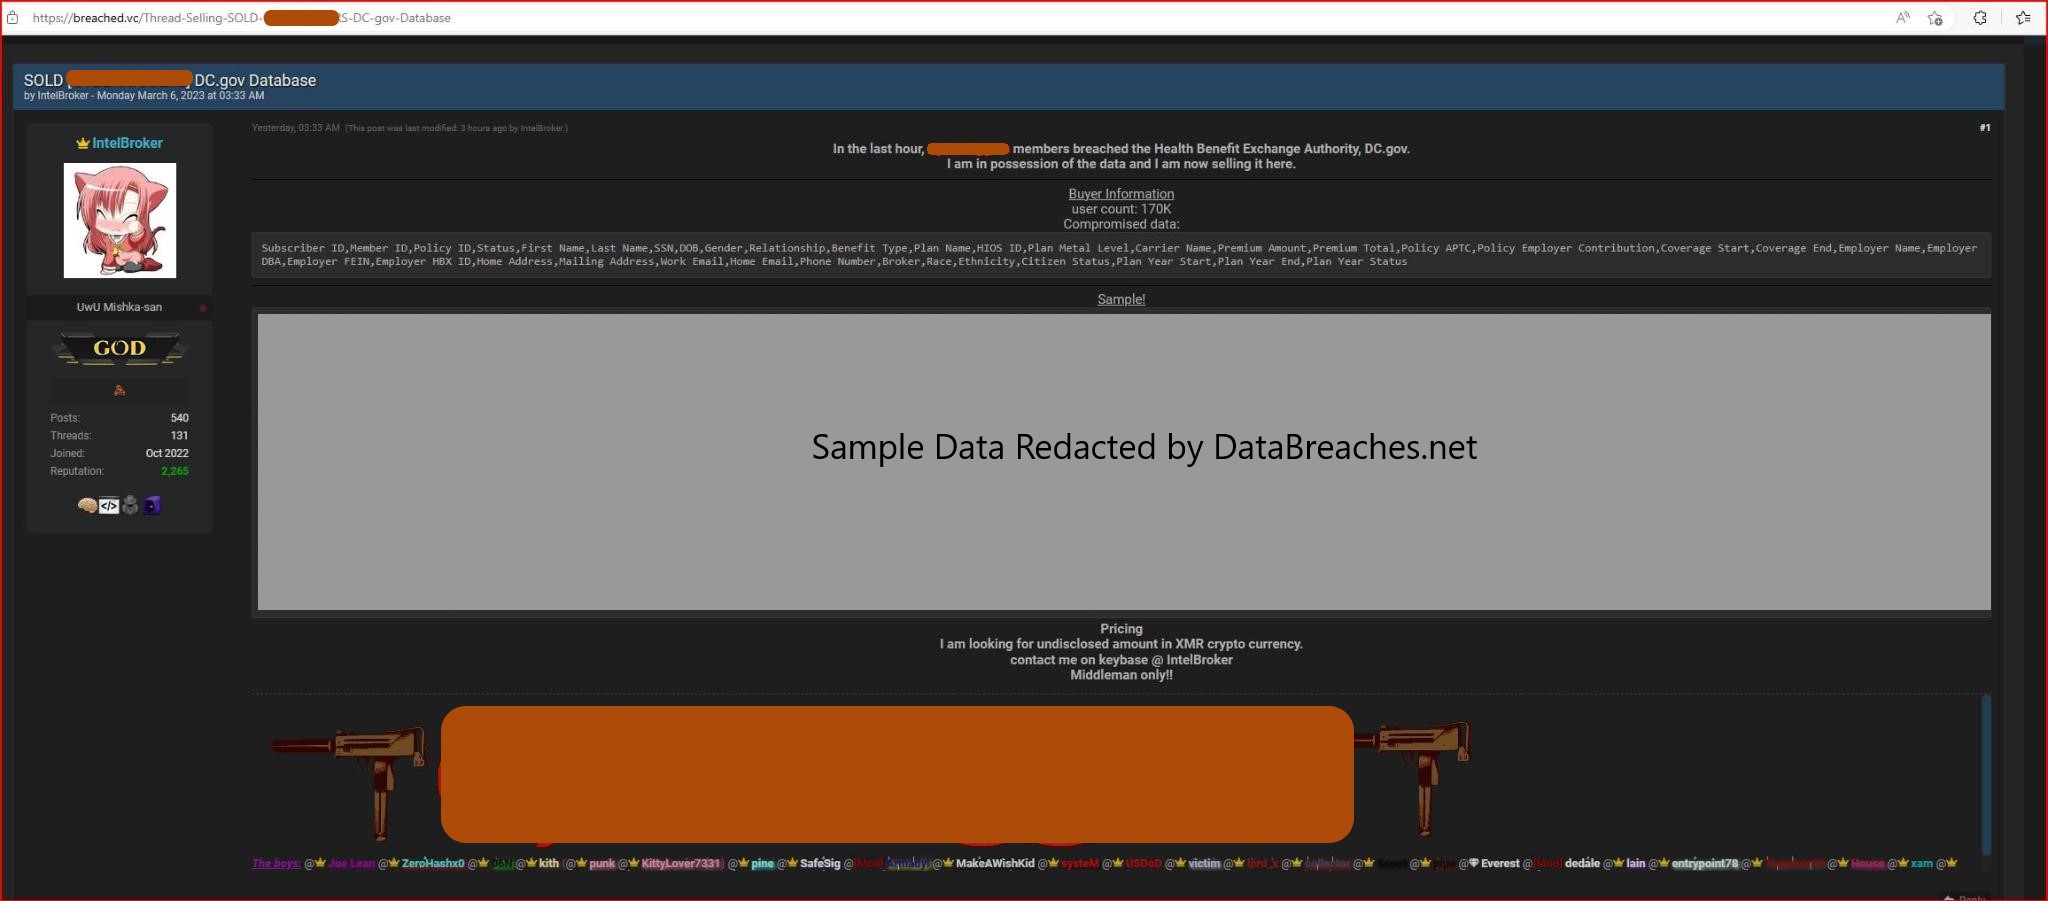The width and height of the screenshot is (2048, 901).
Task: Open kith user mention
Action: pyautogui.click(x=549, y=864)
